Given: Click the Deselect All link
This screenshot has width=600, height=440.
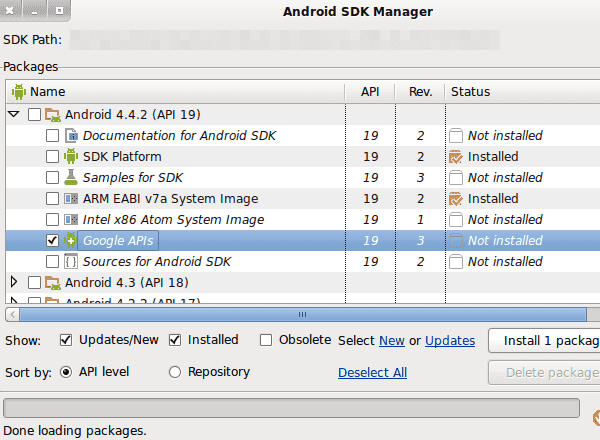Looking at the screenshot, I should click(x=372, y=372).
